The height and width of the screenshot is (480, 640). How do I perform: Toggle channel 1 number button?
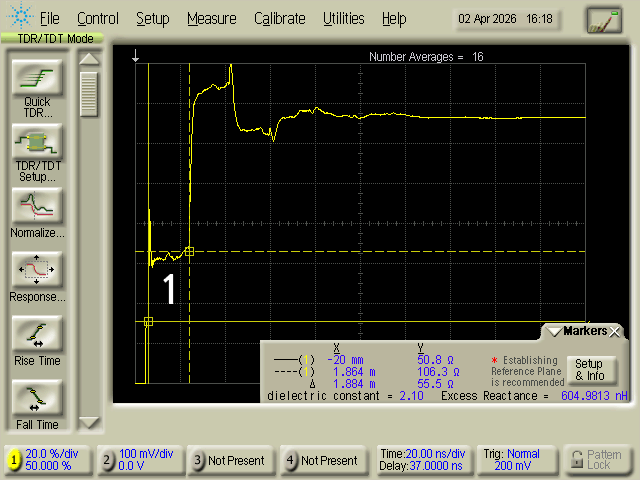15,460
